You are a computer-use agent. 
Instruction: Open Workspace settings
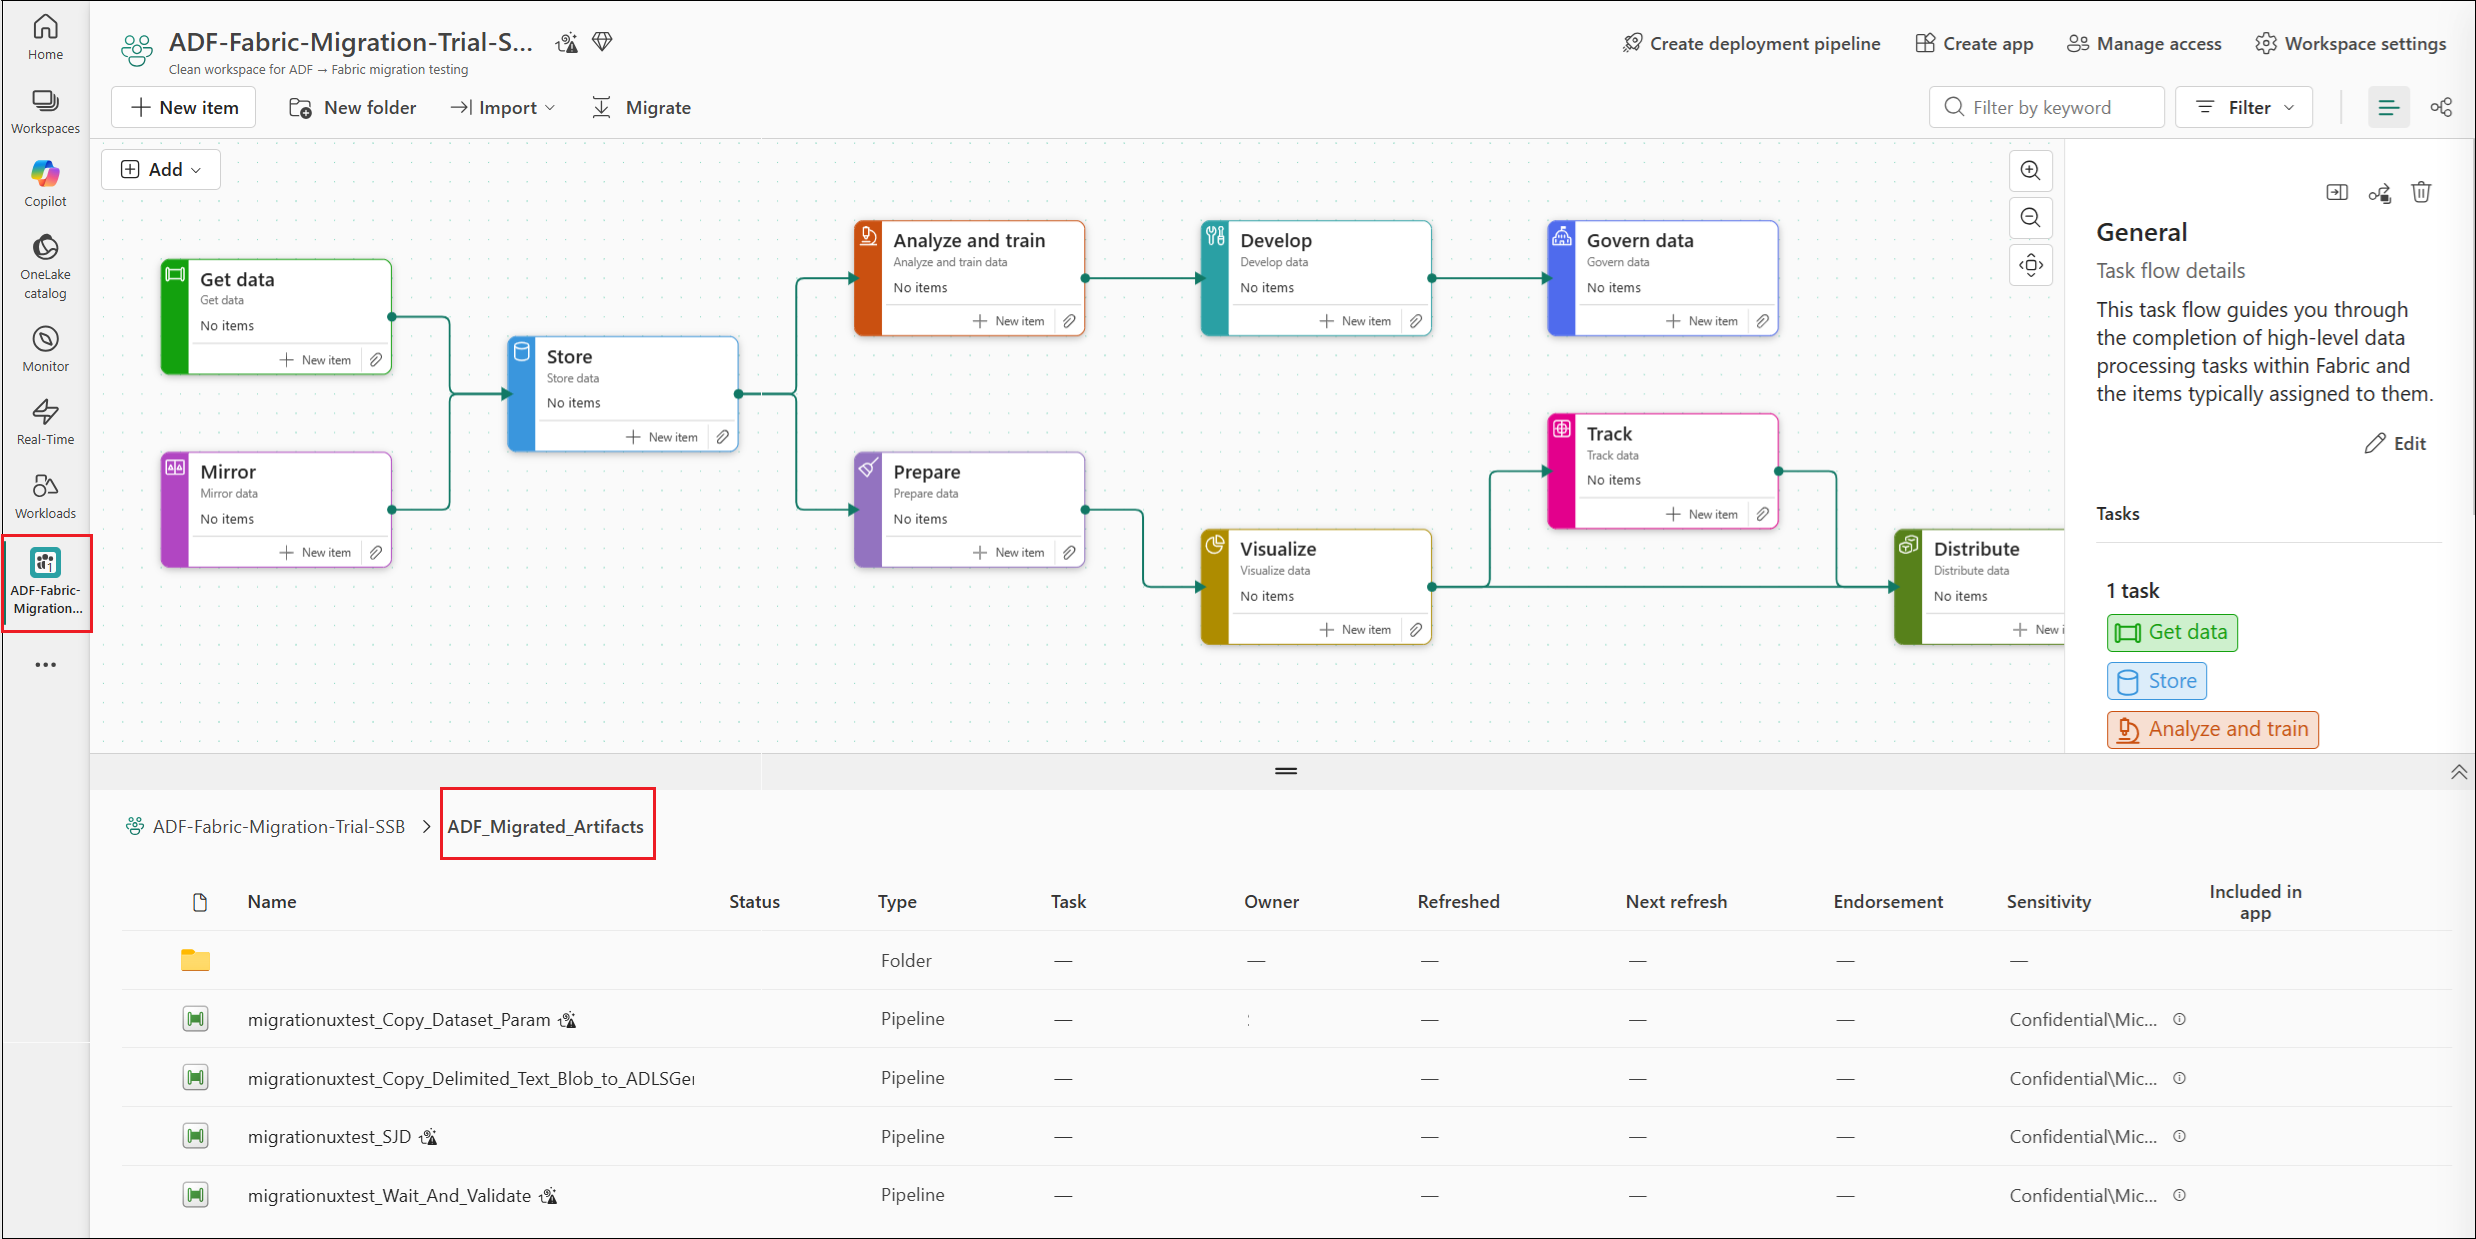2350,43
